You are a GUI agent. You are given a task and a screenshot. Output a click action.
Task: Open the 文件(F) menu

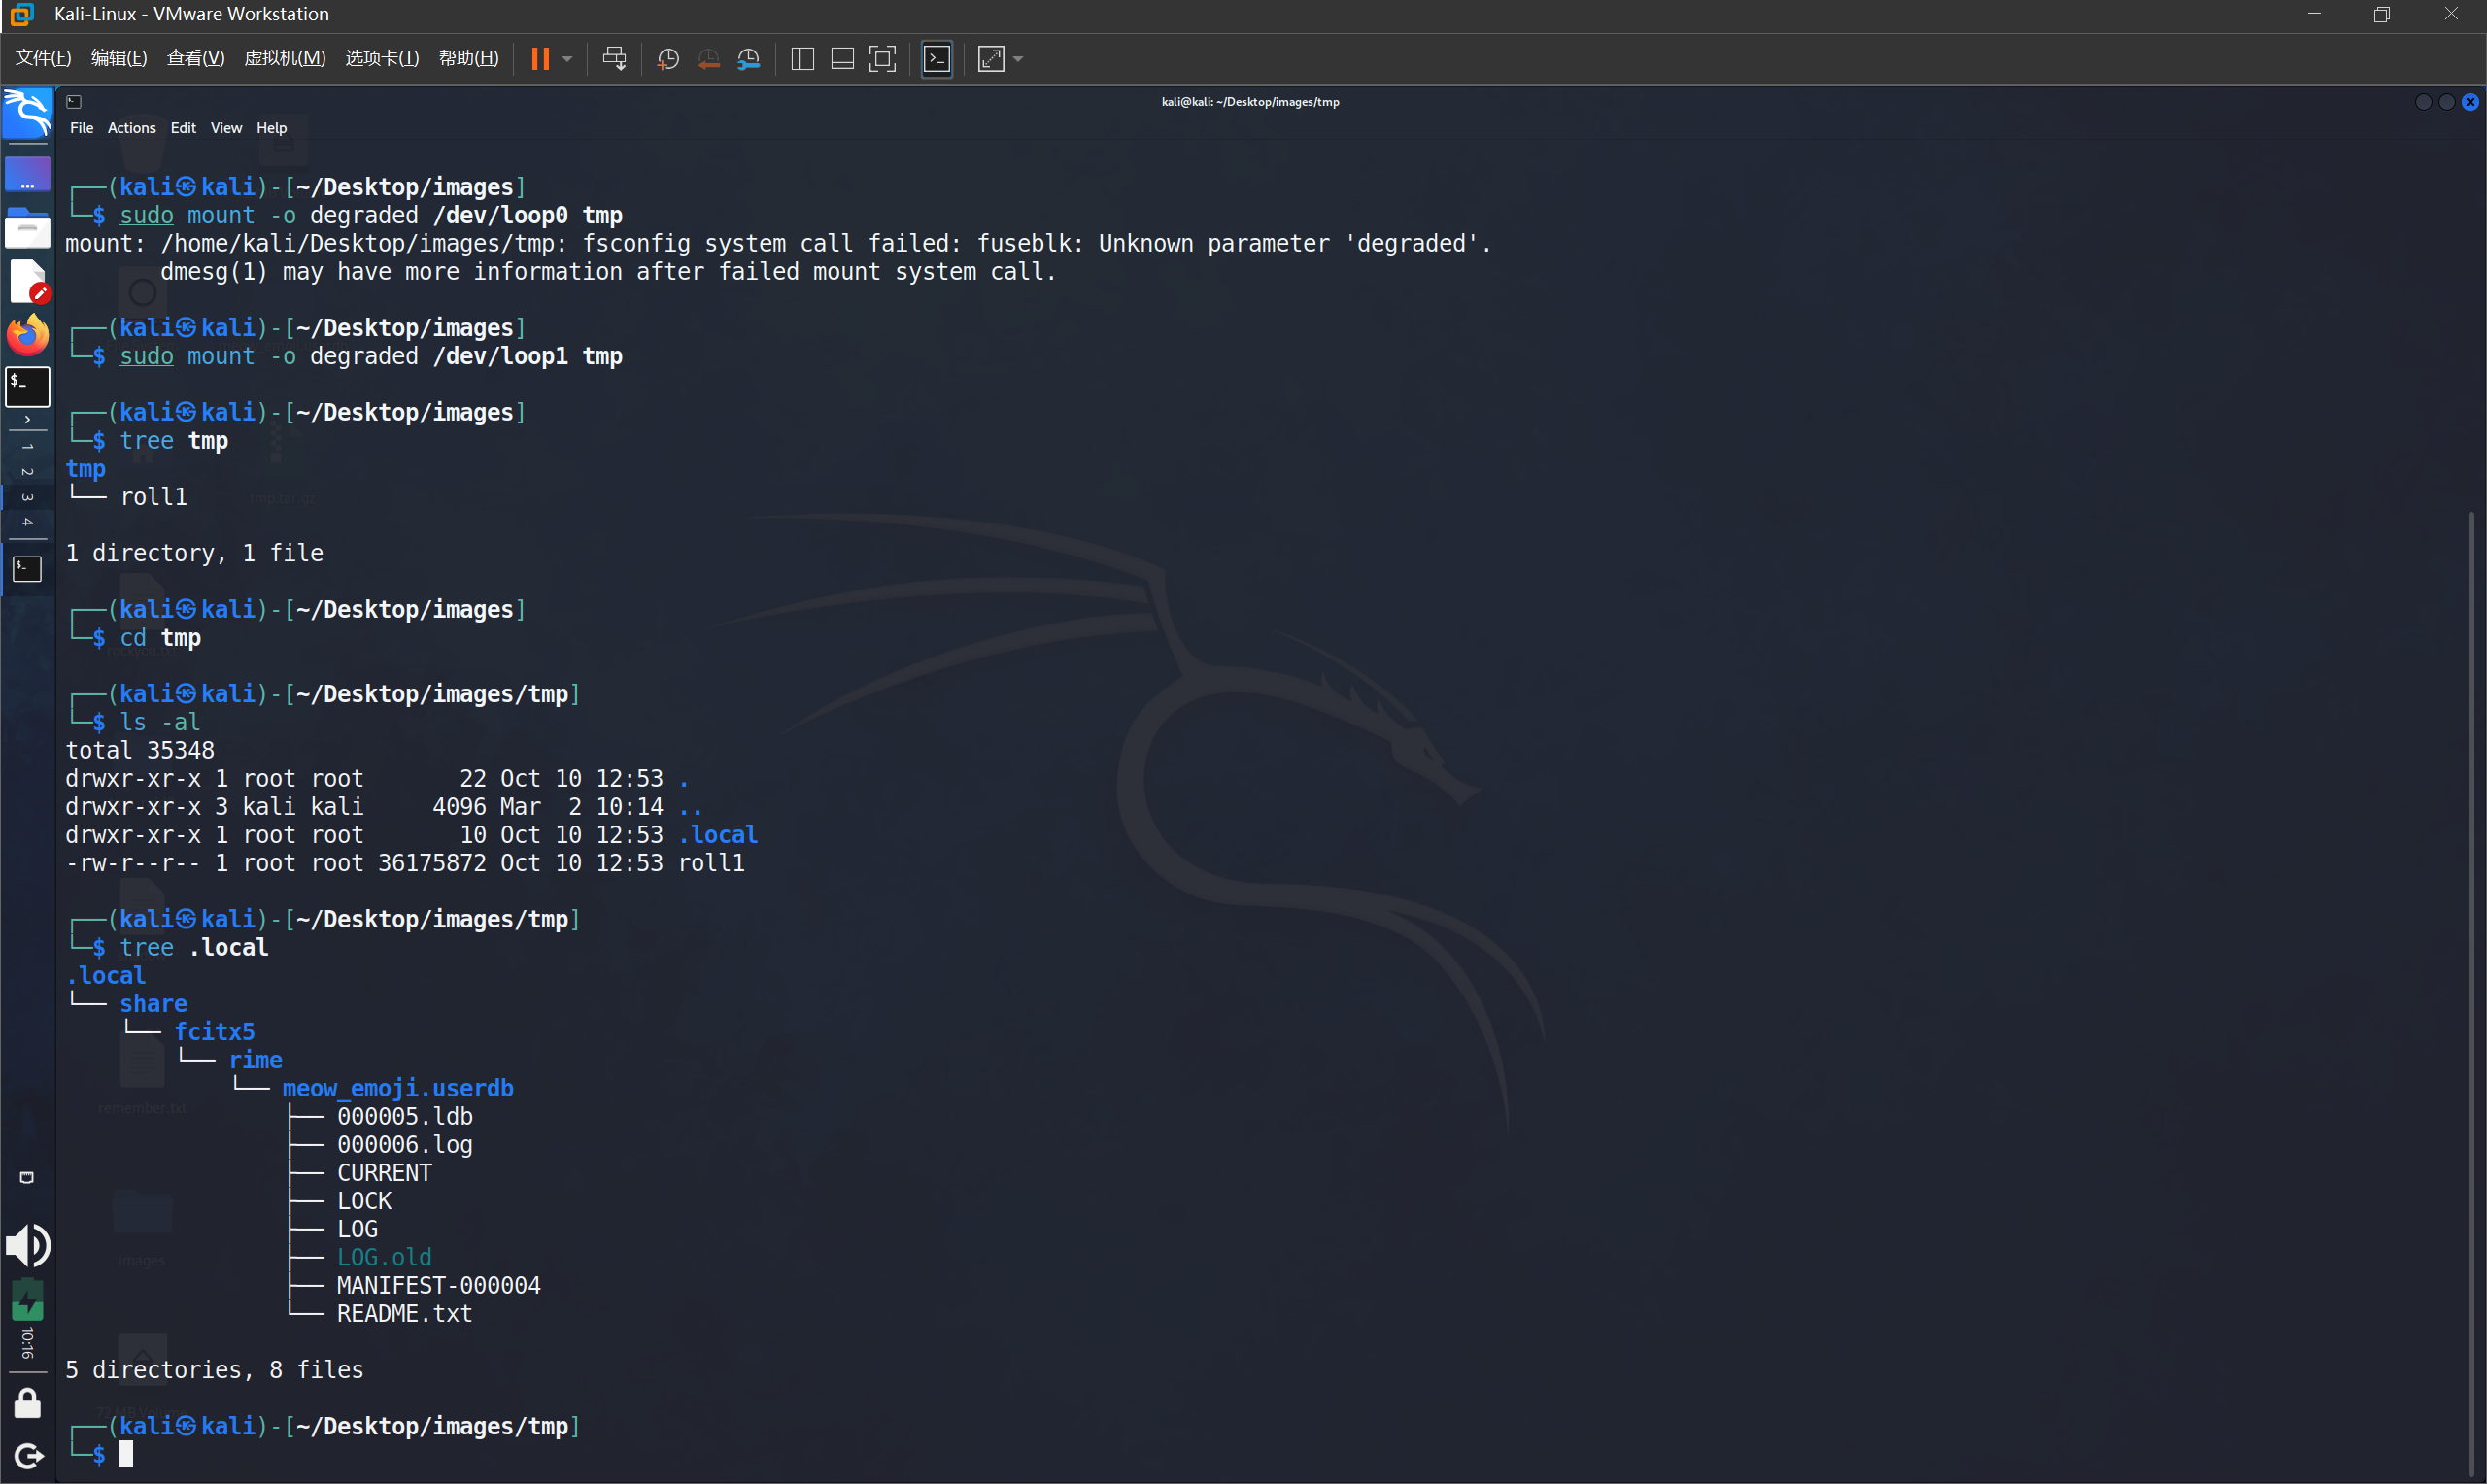(43, 58)
